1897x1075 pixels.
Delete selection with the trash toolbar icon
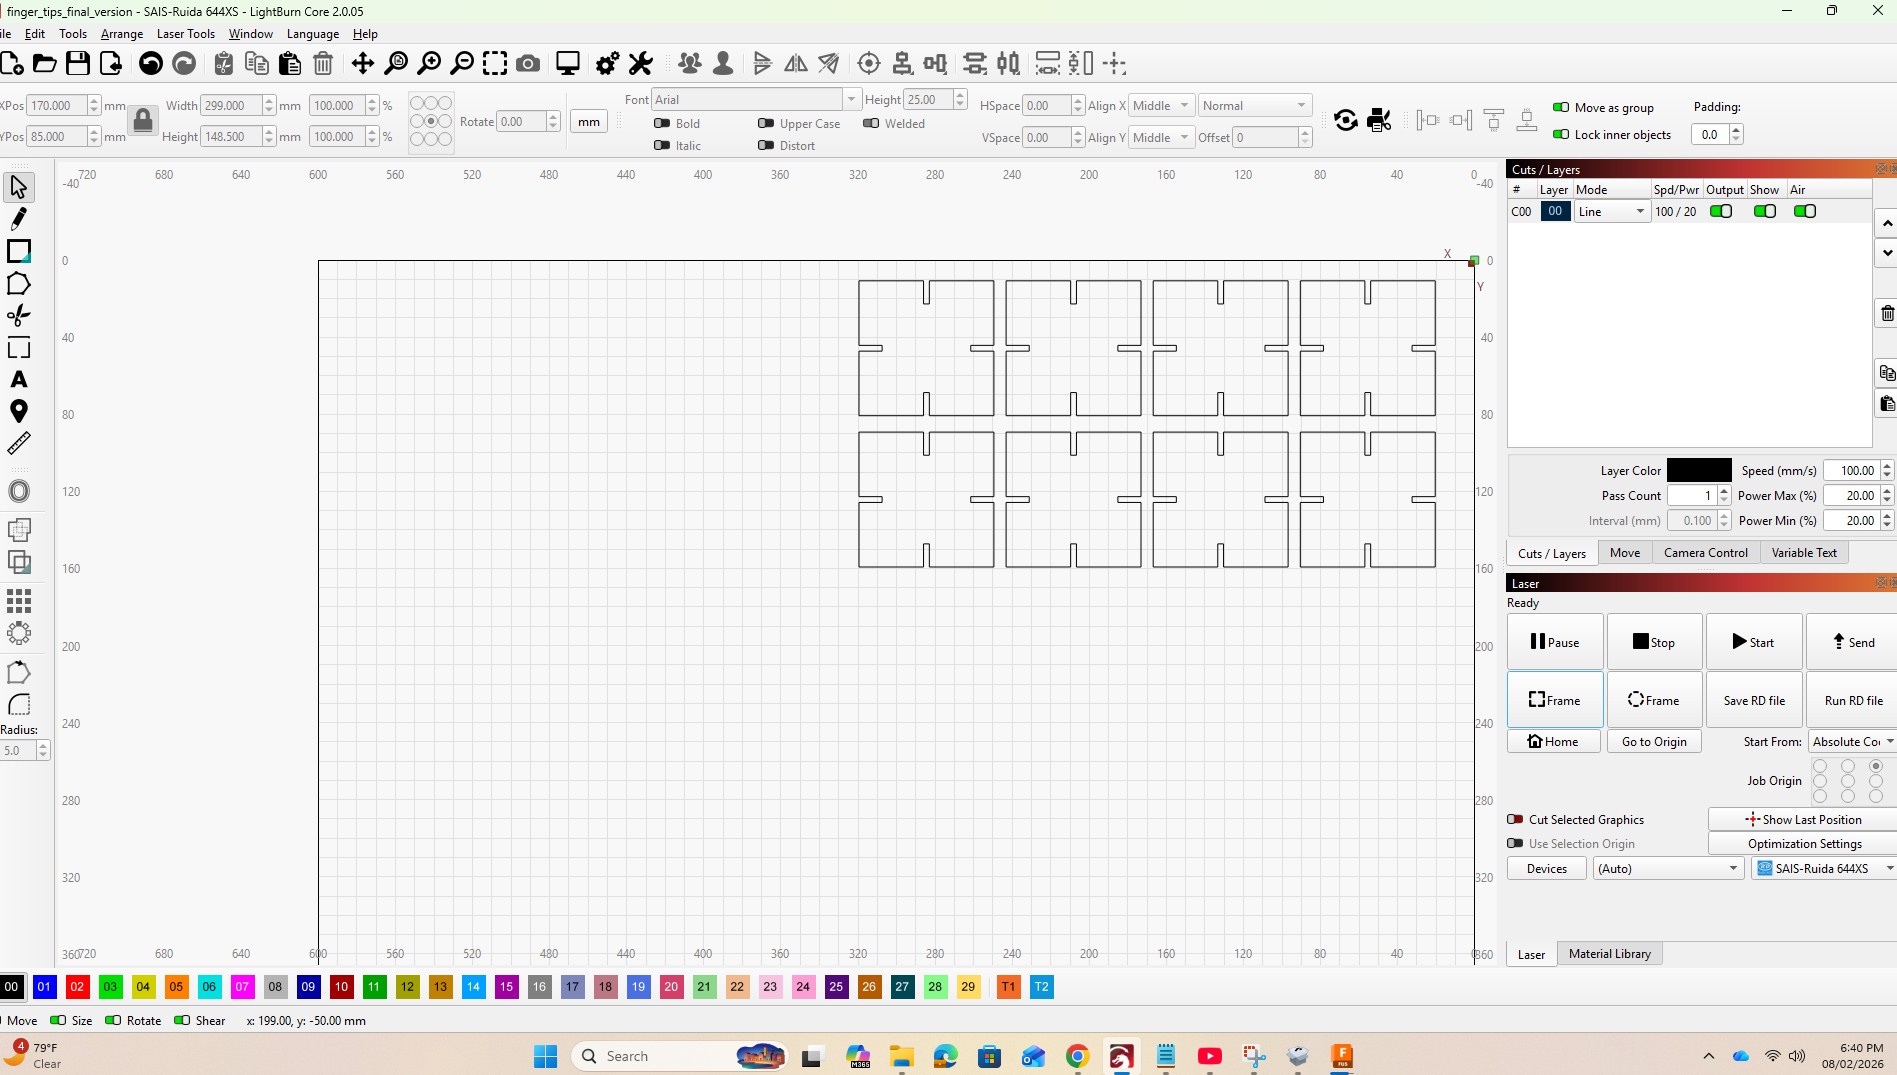click(x=323, y=64)
